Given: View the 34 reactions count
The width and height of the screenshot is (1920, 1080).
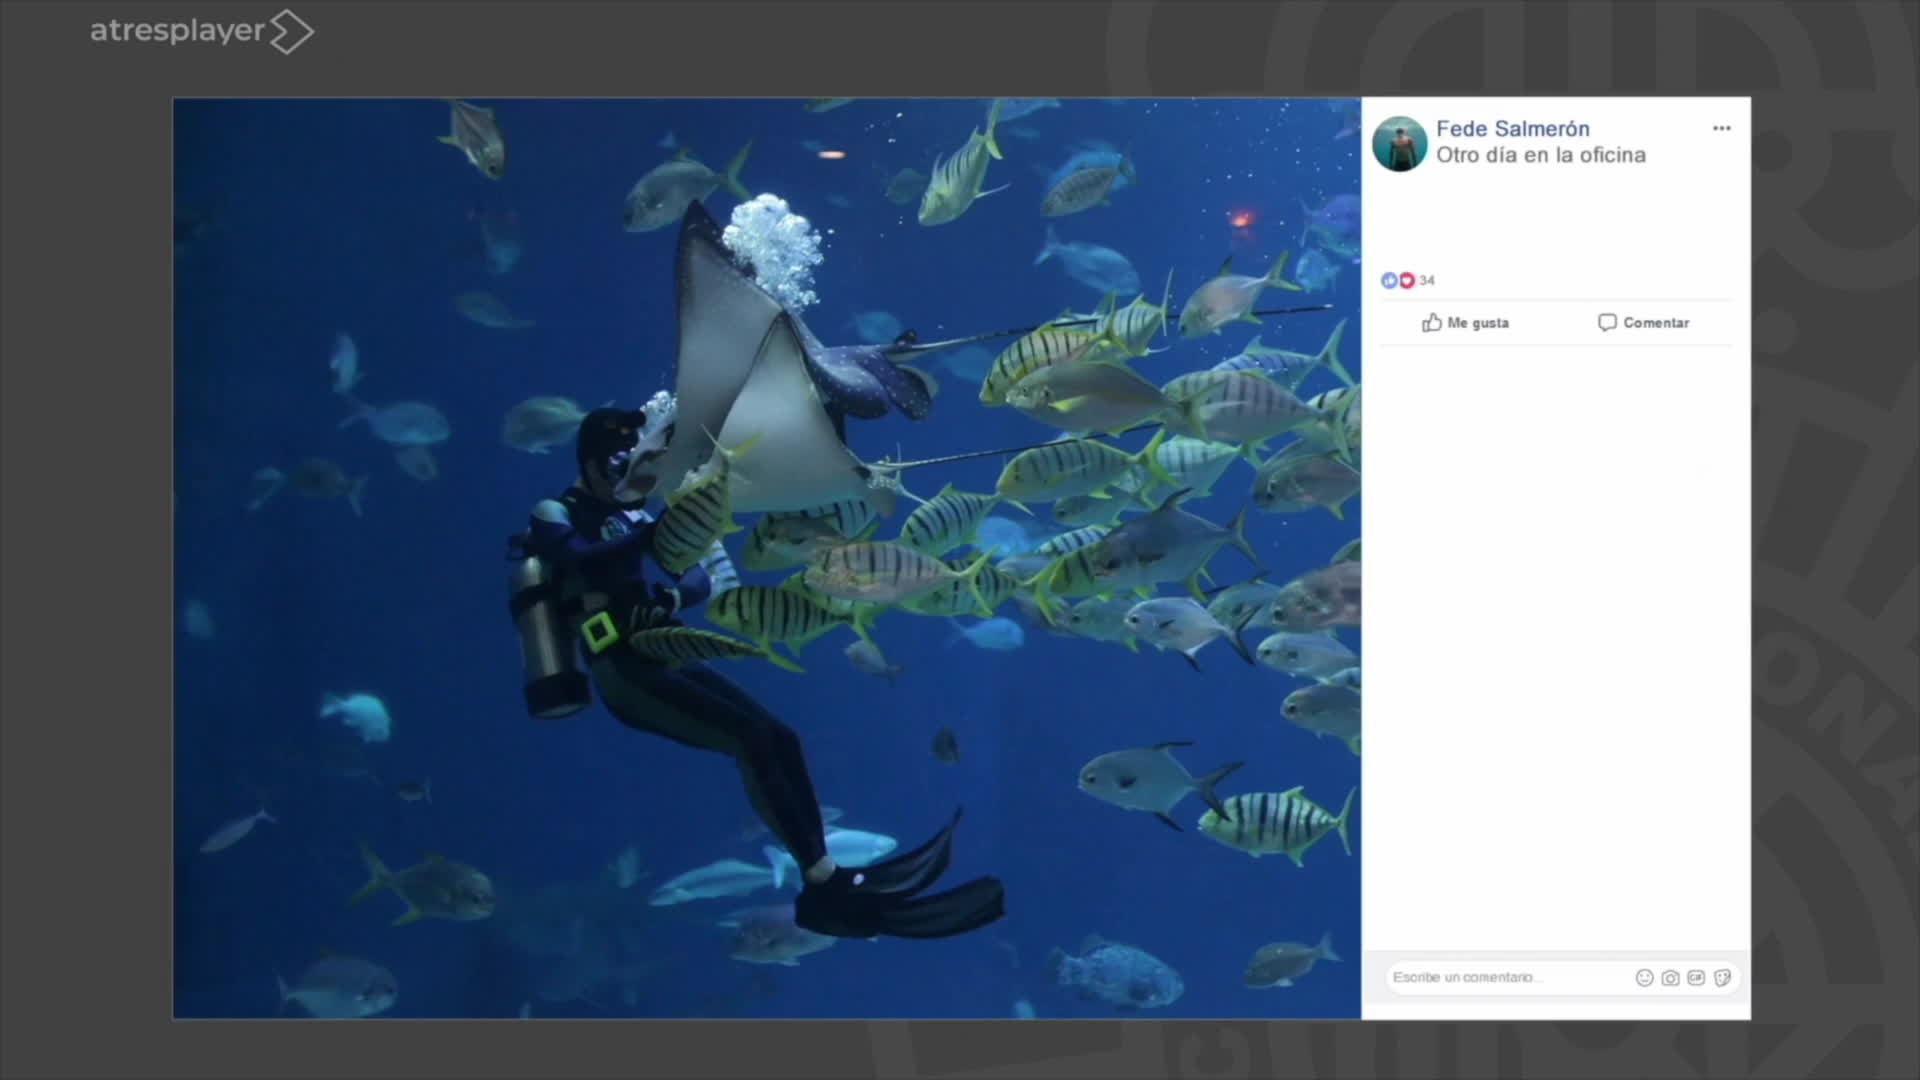Looking at the screenshot, I should click(1427, 281).
